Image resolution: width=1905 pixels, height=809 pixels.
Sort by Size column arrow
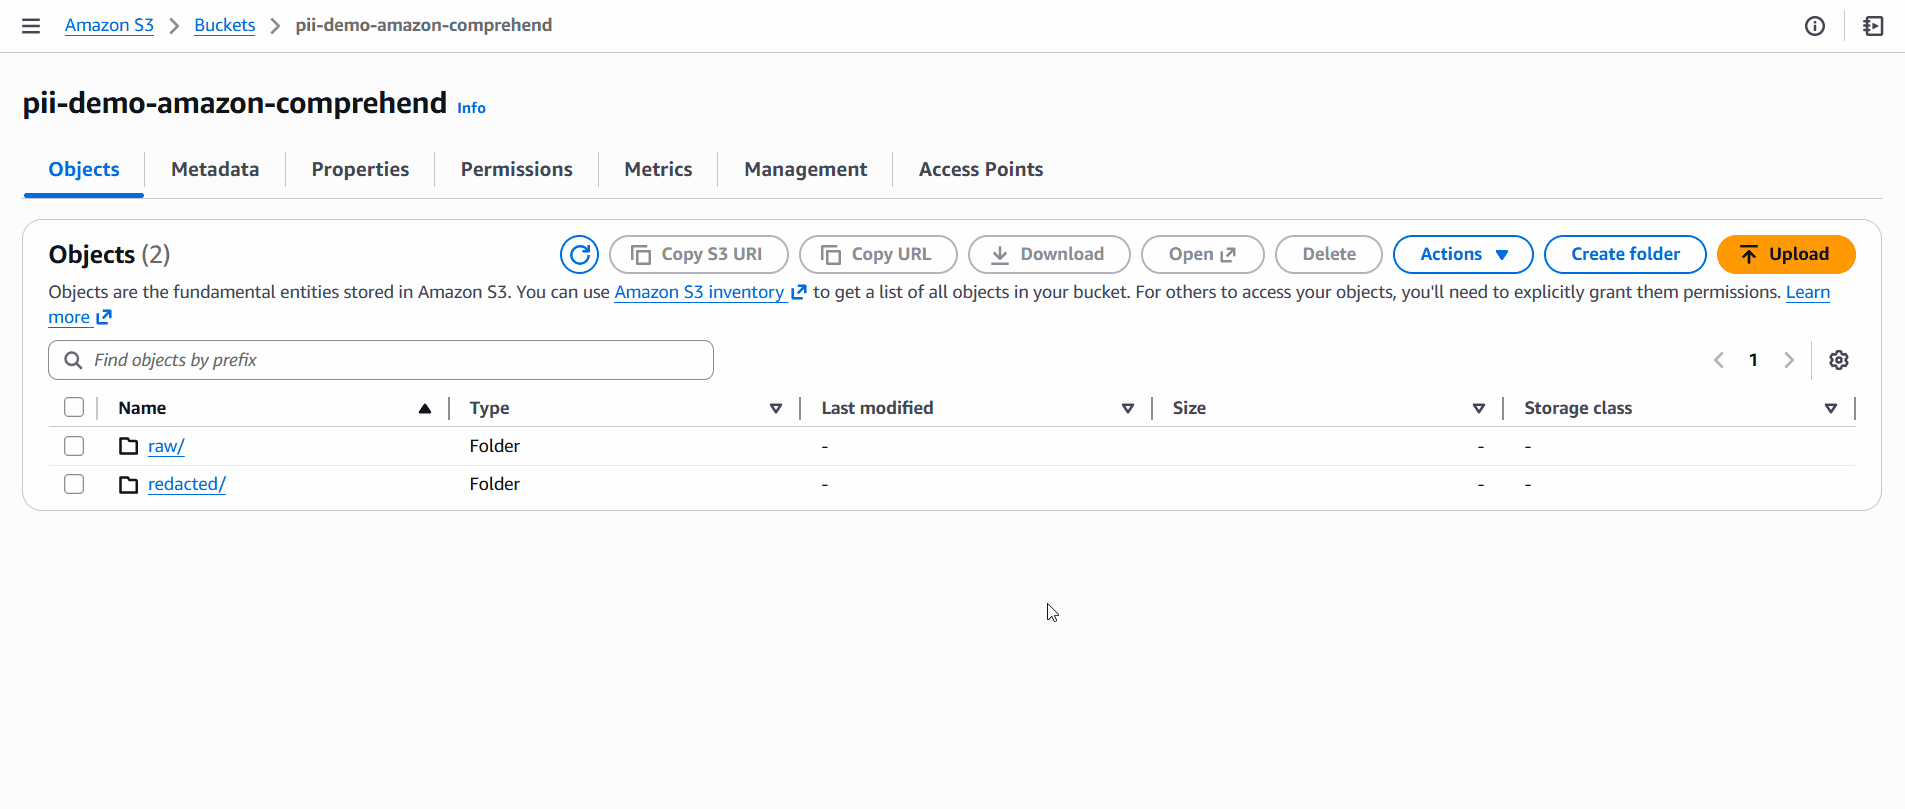pyautogui.click(x=1479, y=408)
